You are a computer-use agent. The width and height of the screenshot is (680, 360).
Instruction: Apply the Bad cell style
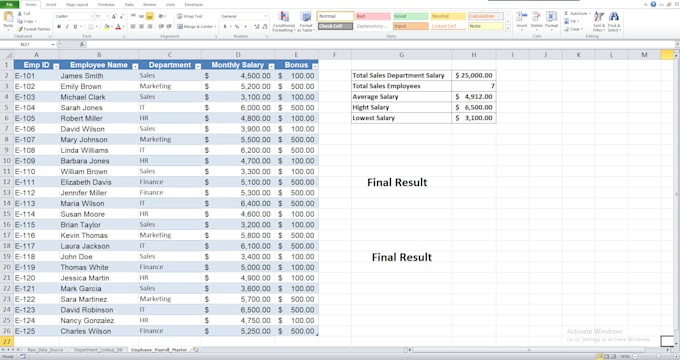click(373, 16)
